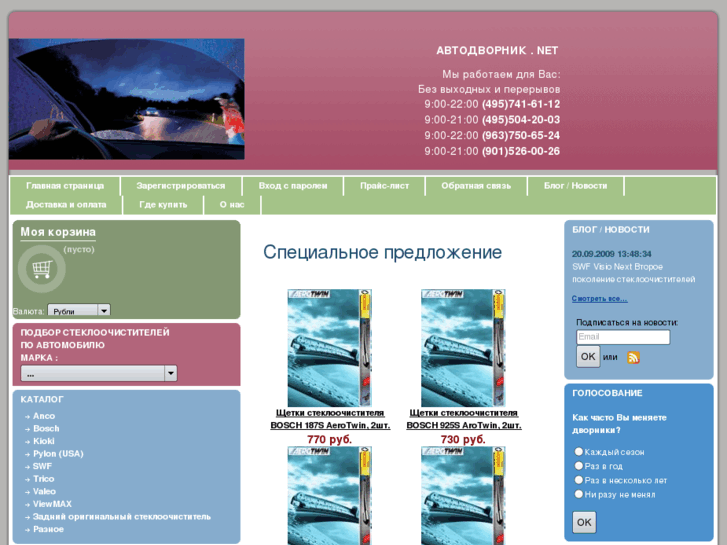The height and width of the screenshot is (545, 727).
Task: Click phone number (901)526-00-26
Action: pyautogui.click(x=521, y=151)
